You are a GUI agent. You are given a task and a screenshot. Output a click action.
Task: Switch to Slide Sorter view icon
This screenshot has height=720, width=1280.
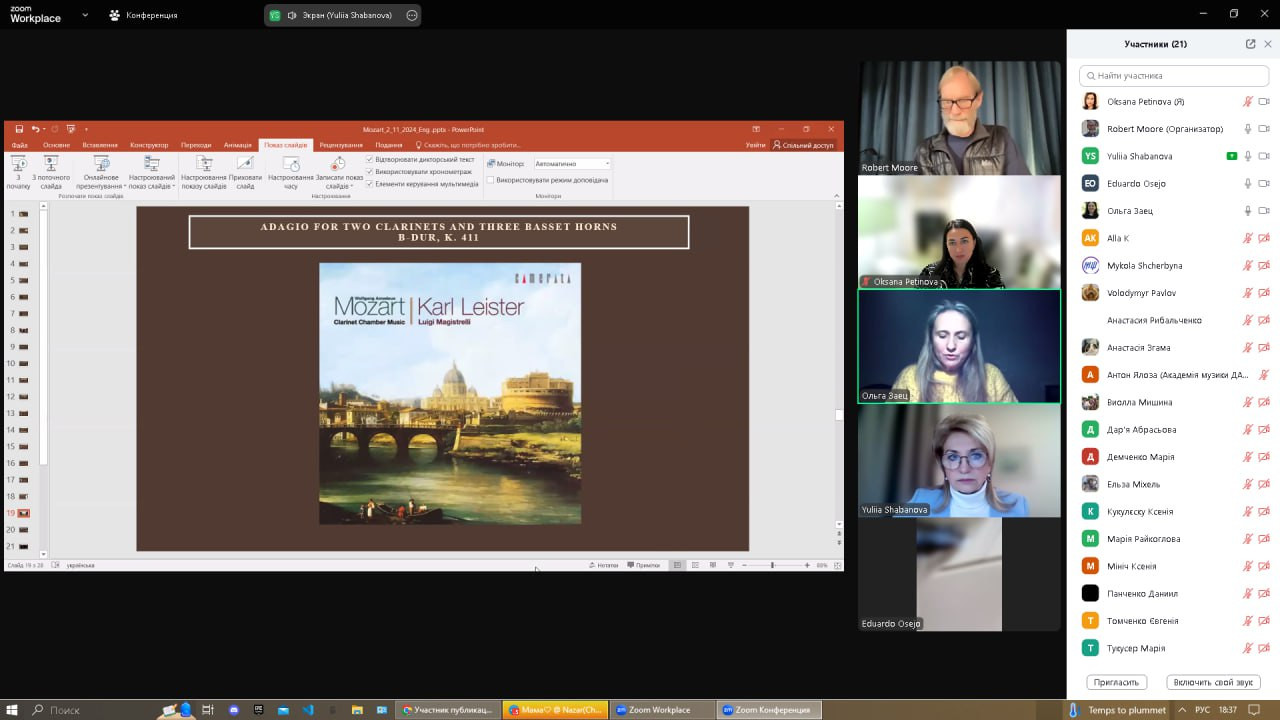click(695, 565)
